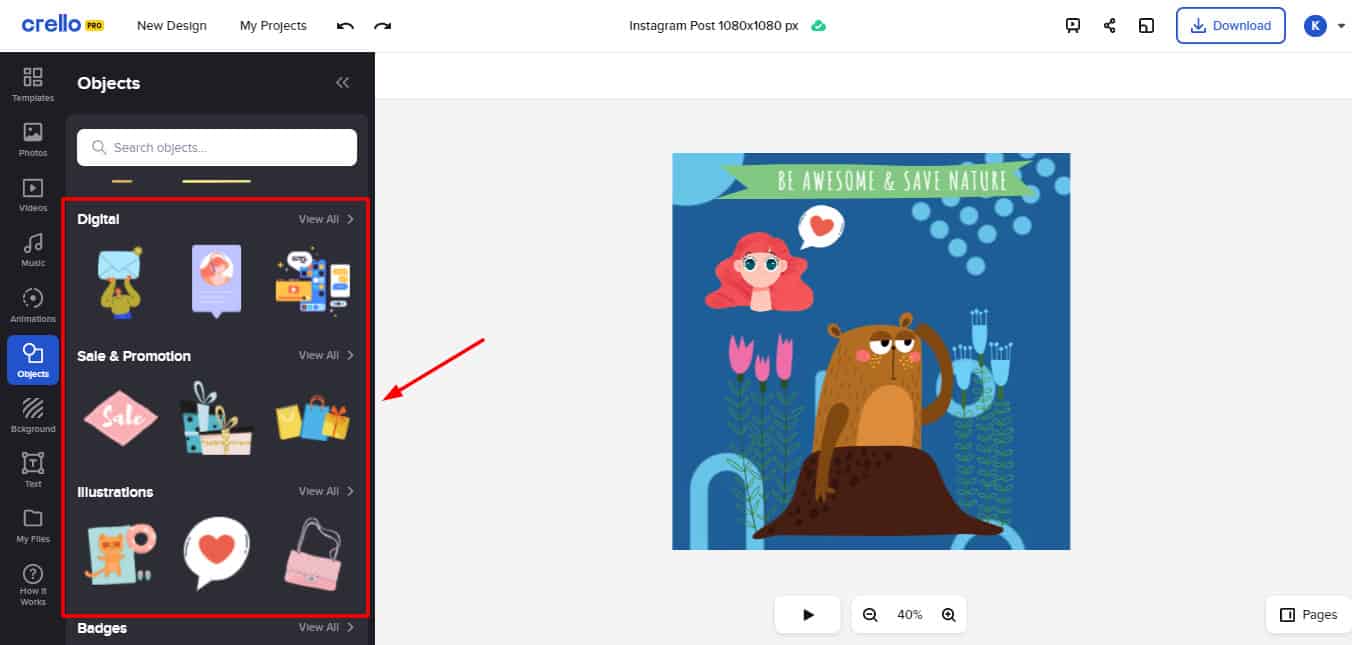Open the account dropdown arrow
Image resolution: width=1352 pixels, height=645 pixels.
click(1341, 27)
